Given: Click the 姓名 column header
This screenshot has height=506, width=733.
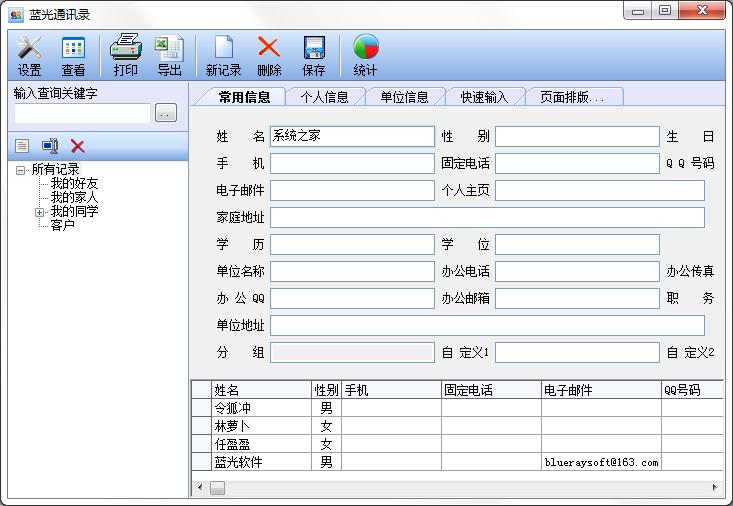Looking at the screenshot, I should (262, 390).
